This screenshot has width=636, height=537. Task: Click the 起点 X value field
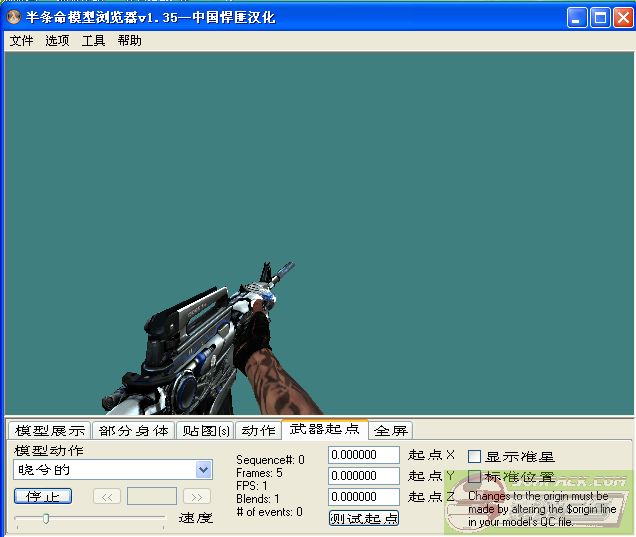[364, 455]
